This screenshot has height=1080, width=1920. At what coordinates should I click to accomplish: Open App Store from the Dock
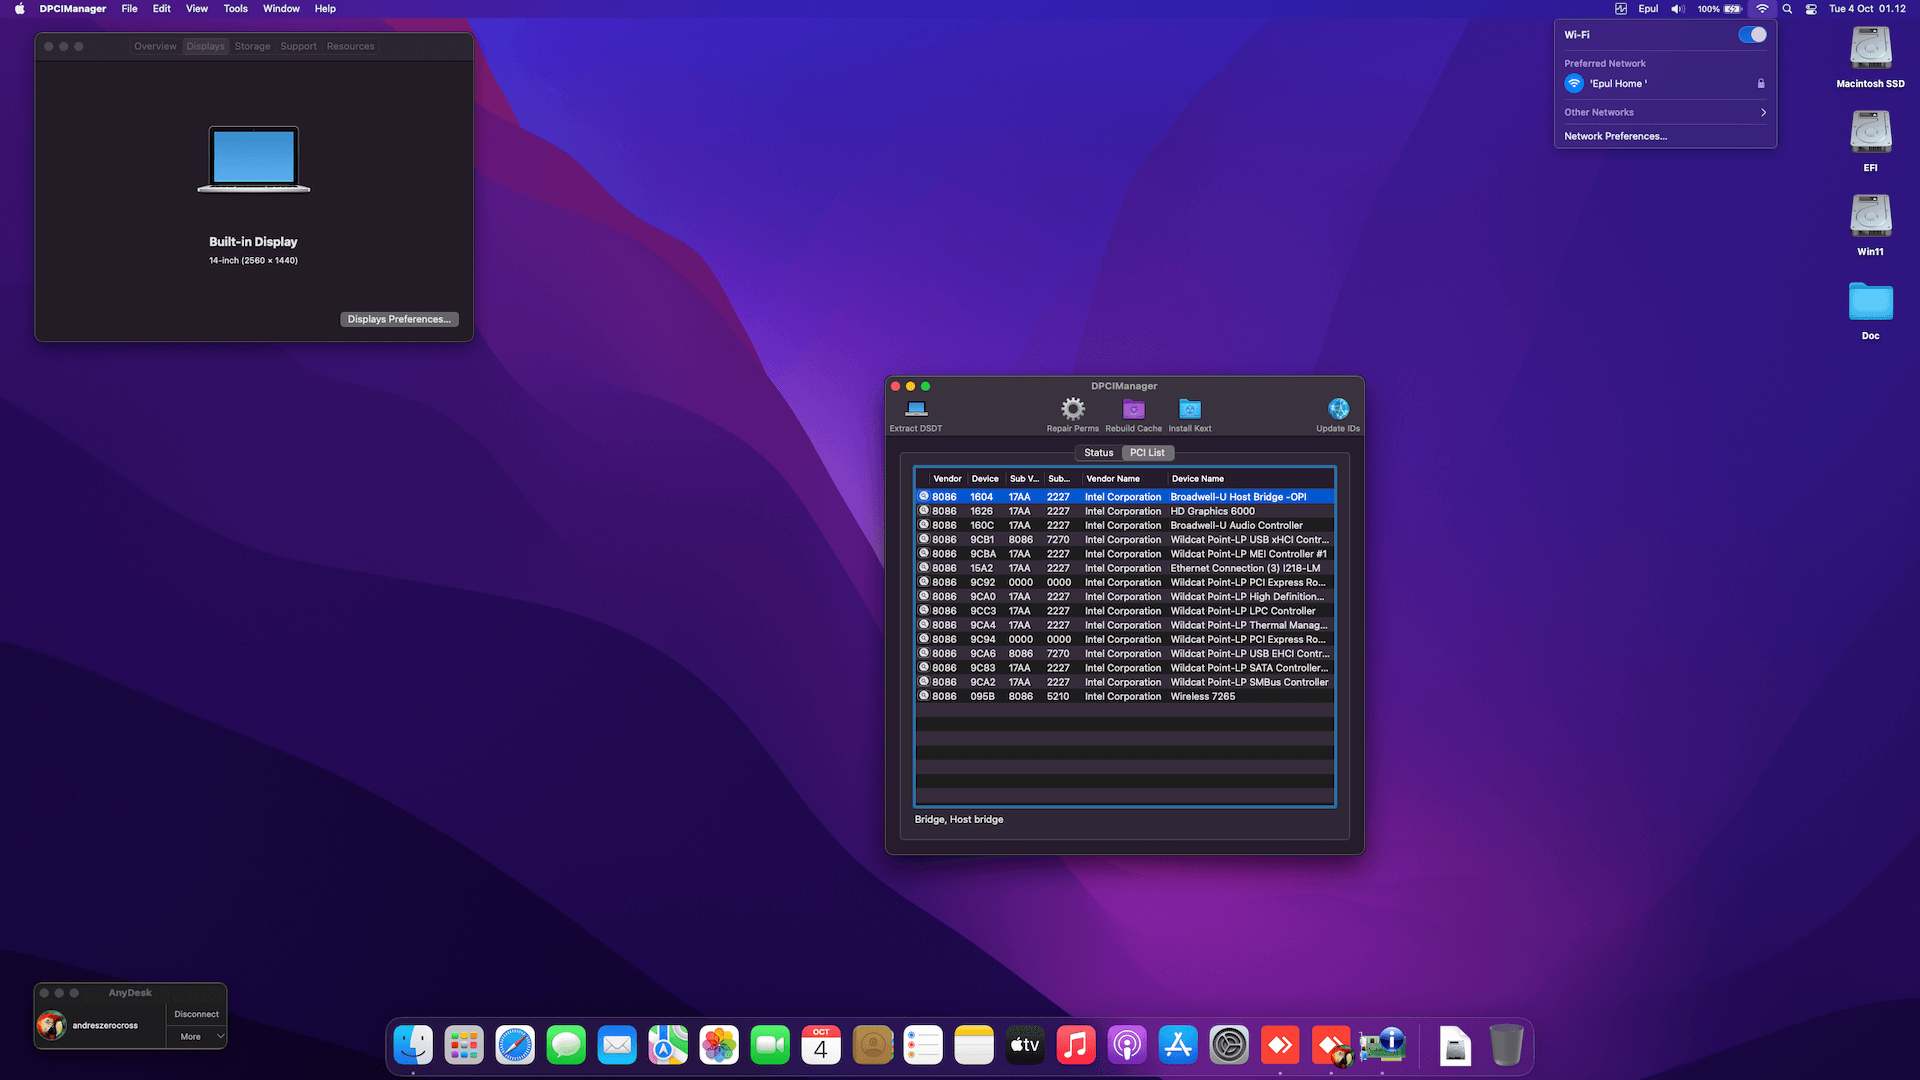1178,1045
